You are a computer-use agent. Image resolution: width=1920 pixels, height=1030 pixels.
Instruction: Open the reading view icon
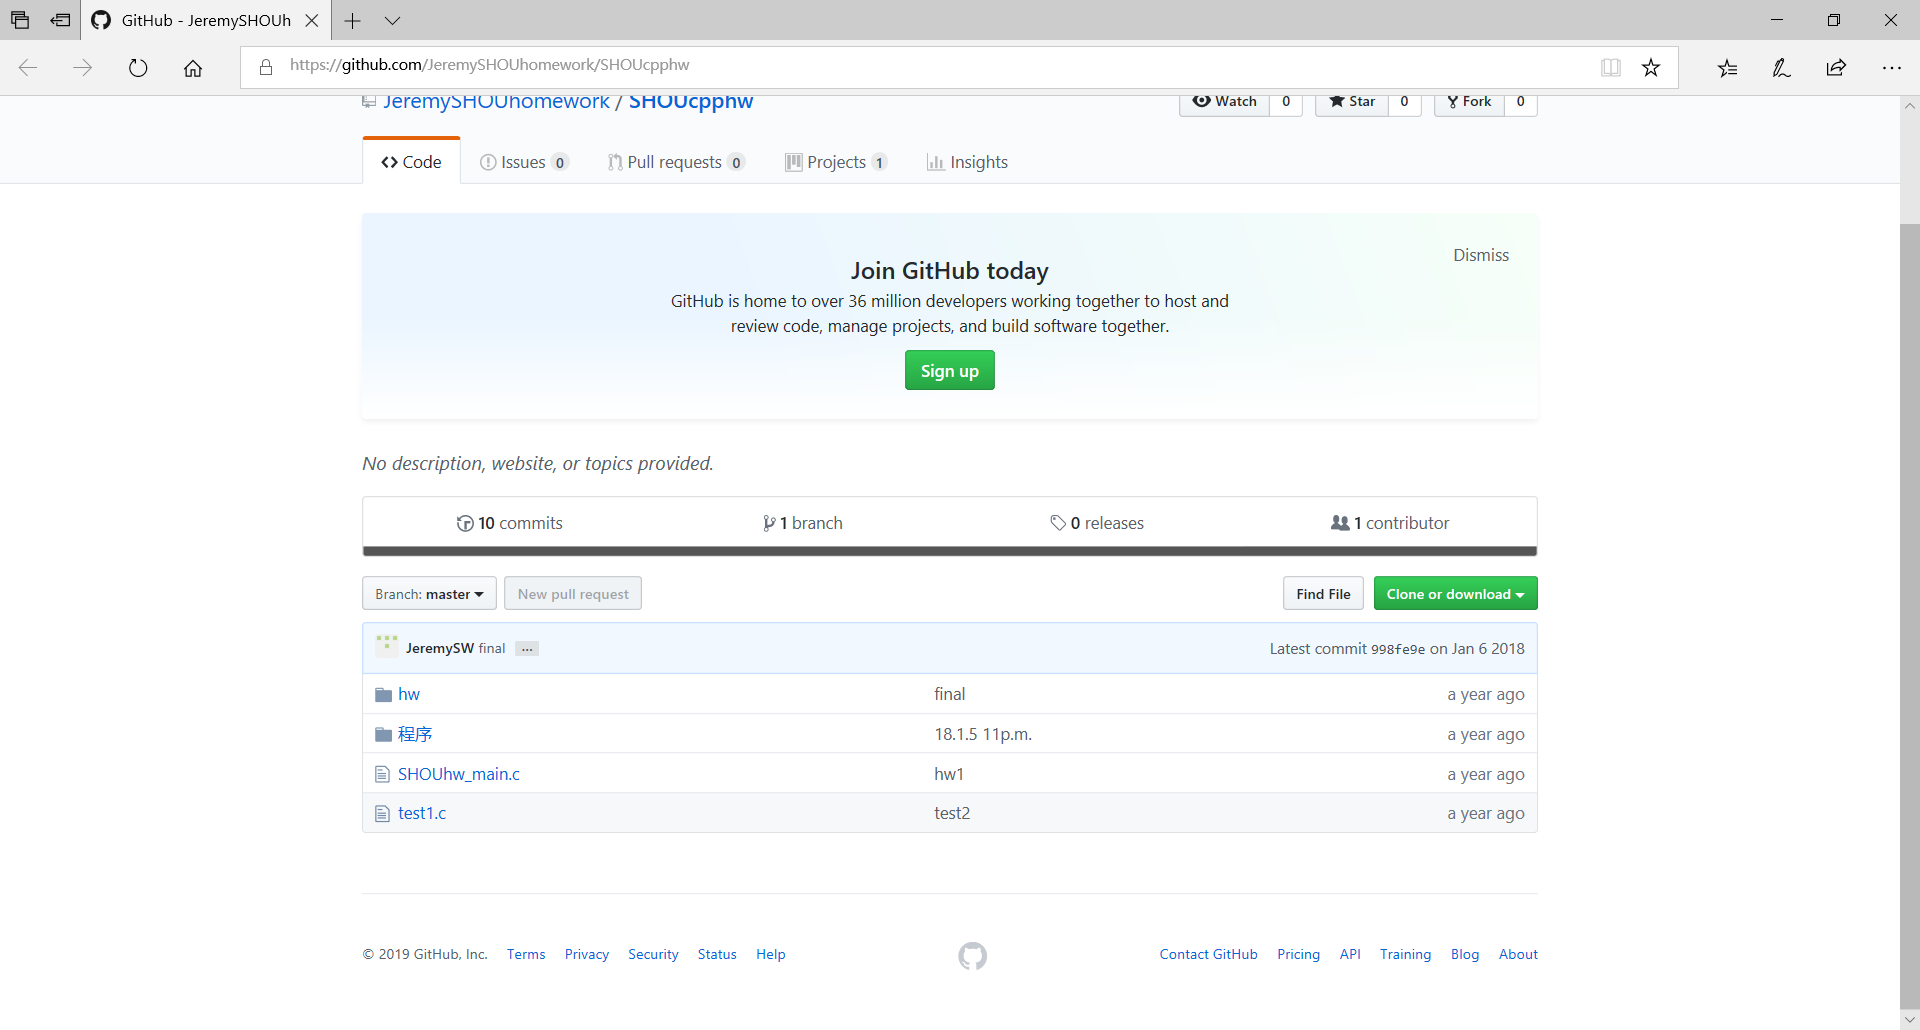point(1610,67)
